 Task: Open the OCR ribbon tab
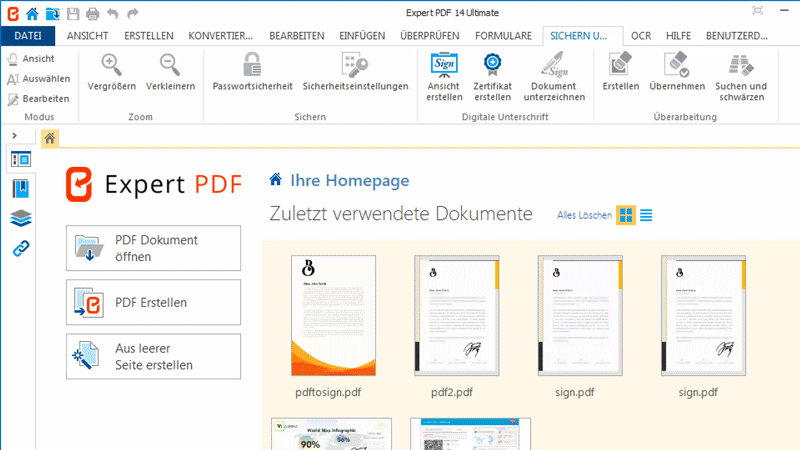[x=641, y=36]
